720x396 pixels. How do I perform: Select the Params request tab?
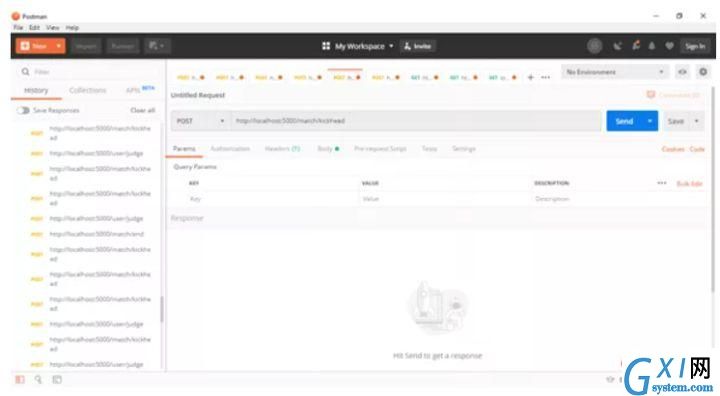[x=184, y=149]
